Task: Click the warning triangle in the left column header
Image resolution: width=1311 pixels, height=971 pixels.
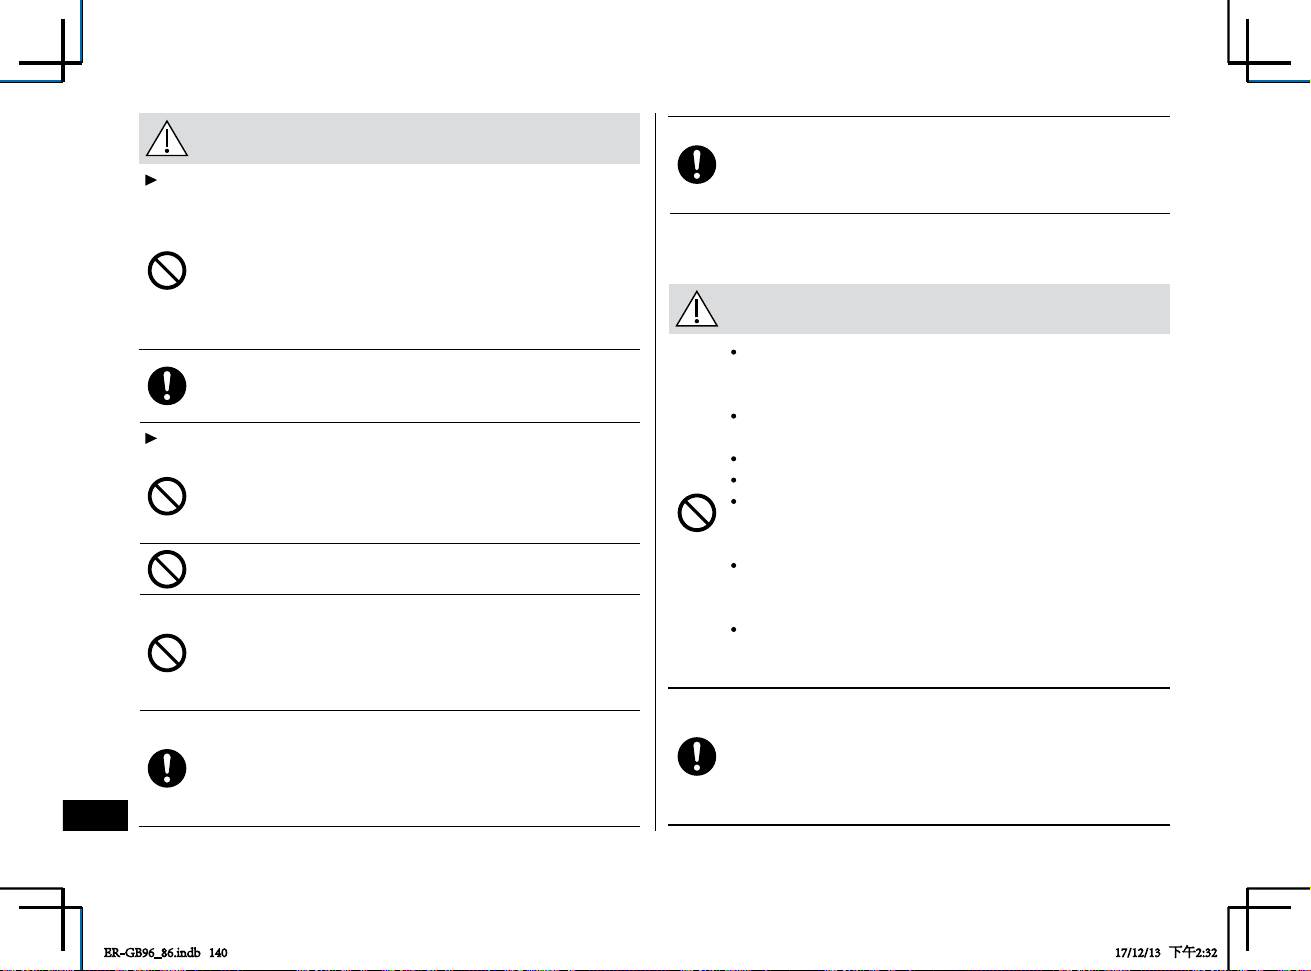Action: click(167, 139)
